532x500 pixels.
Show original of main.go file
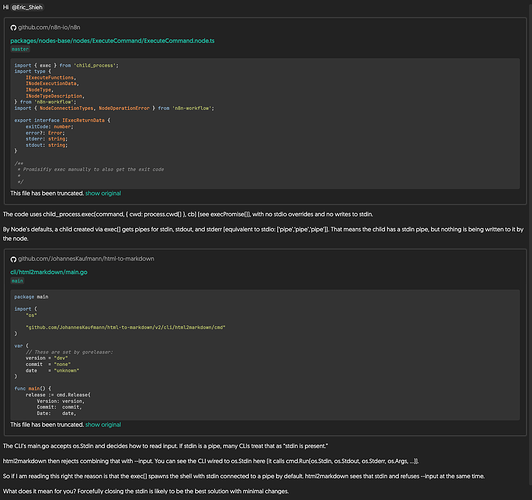[103, 425]
